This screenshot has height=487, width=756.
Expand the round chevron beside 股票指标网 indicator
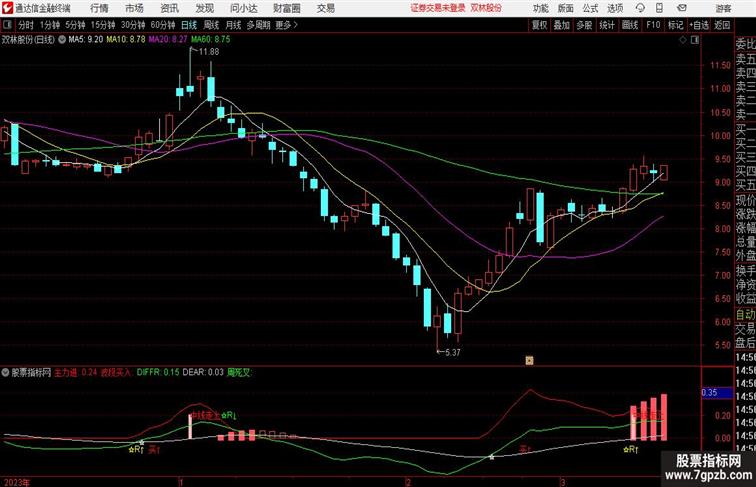click(x=5, y=372)
